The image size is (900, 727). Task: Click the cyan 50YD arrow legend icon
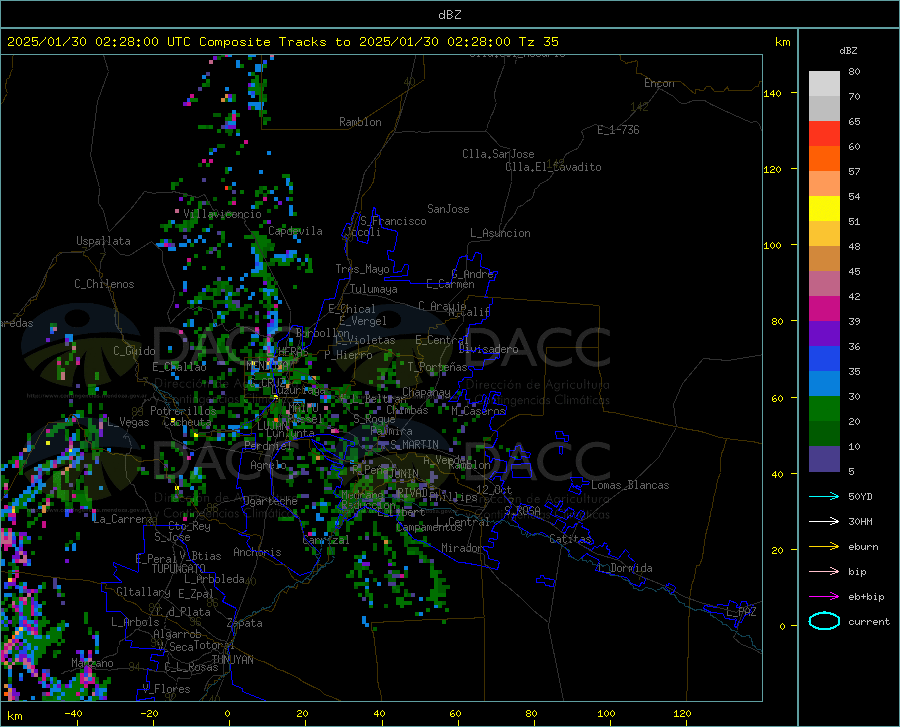click(x=824, y=496)
